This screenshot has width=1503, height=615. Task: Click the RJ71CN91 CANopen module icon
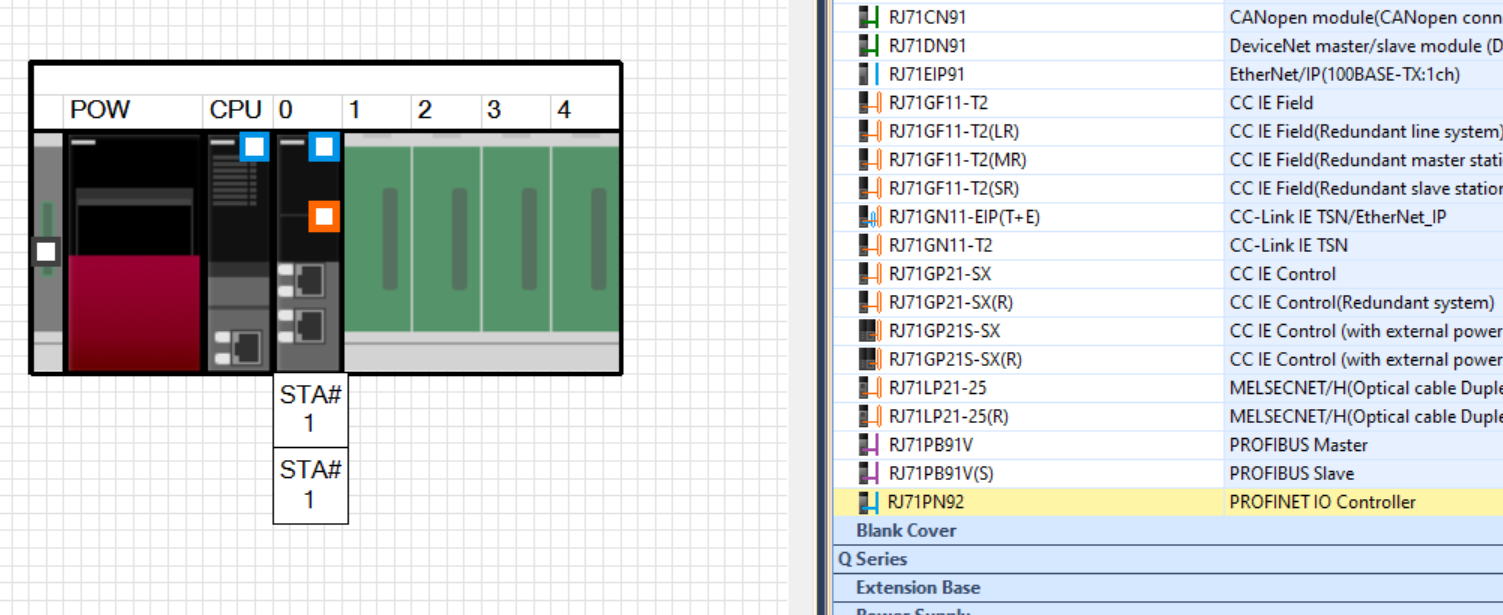(x=869, y=17)
